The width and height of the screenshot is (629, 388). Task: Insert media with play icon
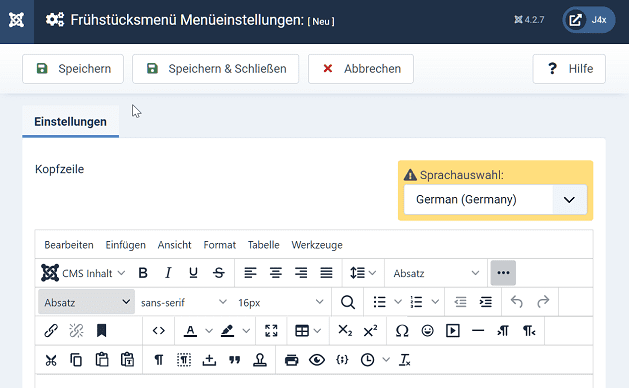click(452, 331)
